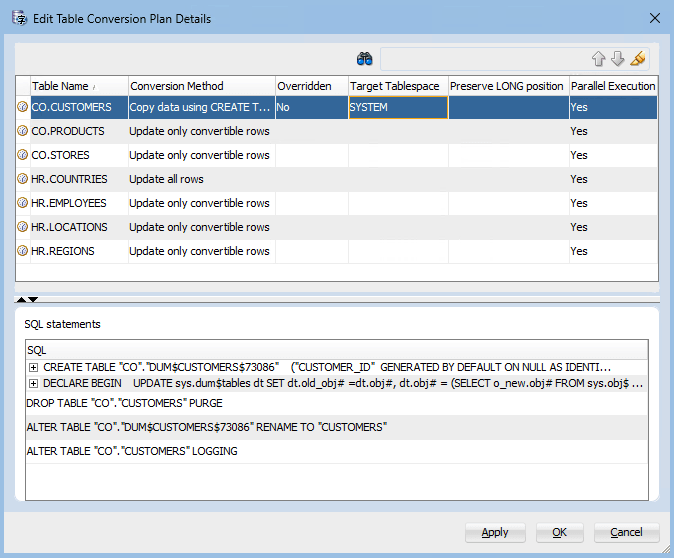Viewport: 674px width, 558px height.
Task: Select the ALTER TABLE RENAME TO "CUSTOMERS" statement
Action: (337, 427)
